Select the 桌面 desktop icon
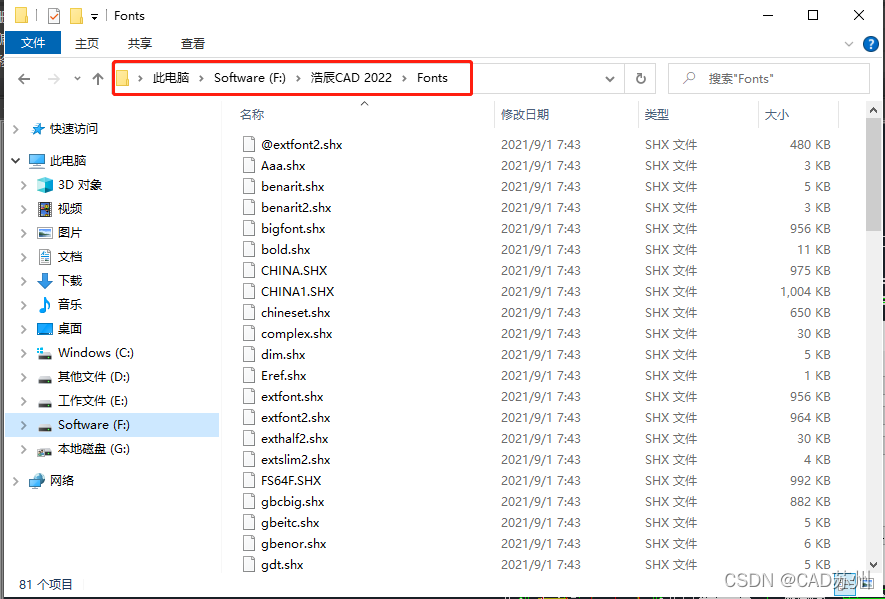 coord(45,329)
